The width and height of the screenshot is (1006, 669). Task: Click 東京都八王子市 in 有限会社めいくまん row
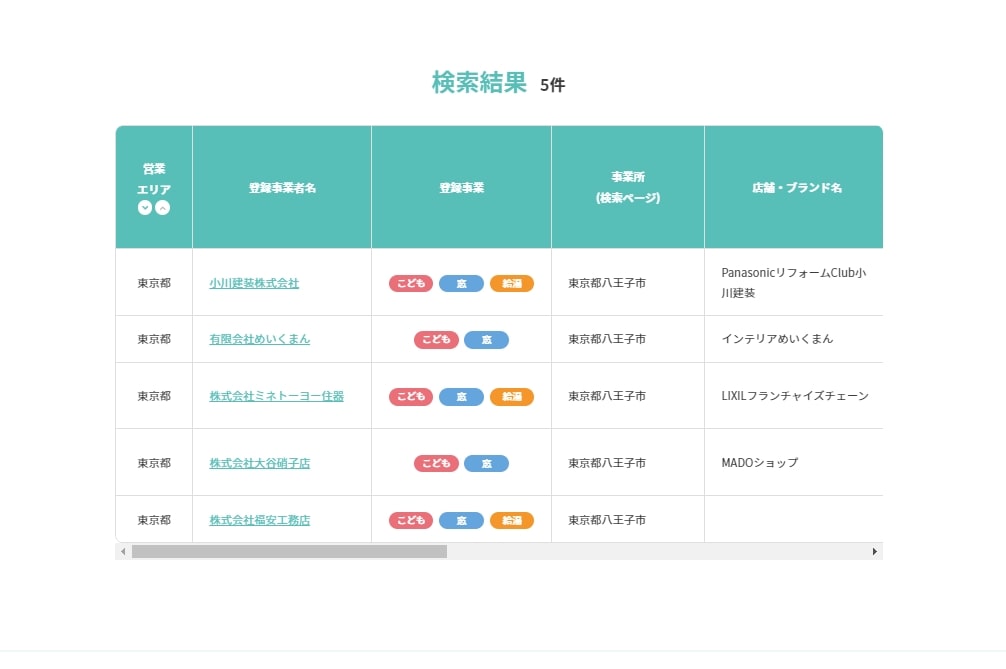tap(607, 339)
